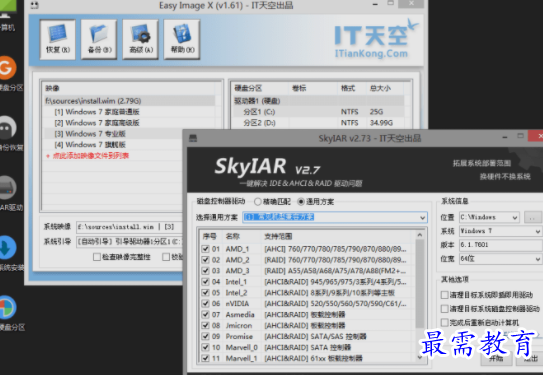
Task: Select 驱动器1 (硬盘) row in partition list
Action: click(x=318, y=101)
